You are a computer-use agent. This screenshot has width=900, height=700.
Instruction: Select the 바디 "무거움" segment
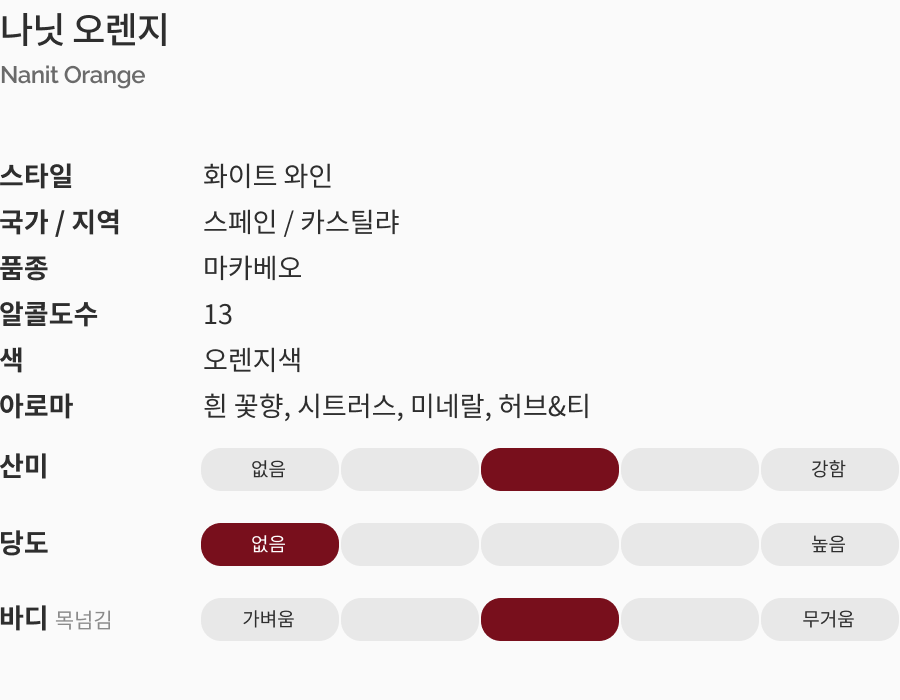coord(829,620)
